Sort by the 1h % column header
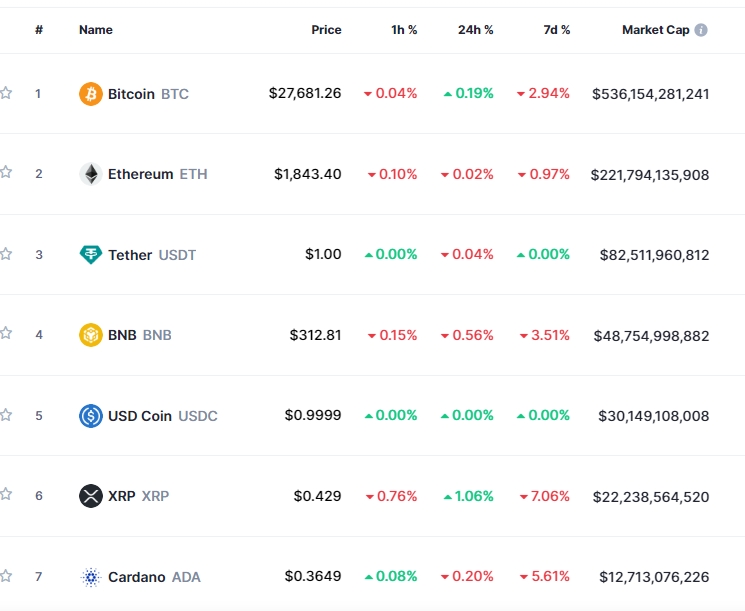Image resolution: width=745 pixels, height=611 pixels. [x=404, y=30]
